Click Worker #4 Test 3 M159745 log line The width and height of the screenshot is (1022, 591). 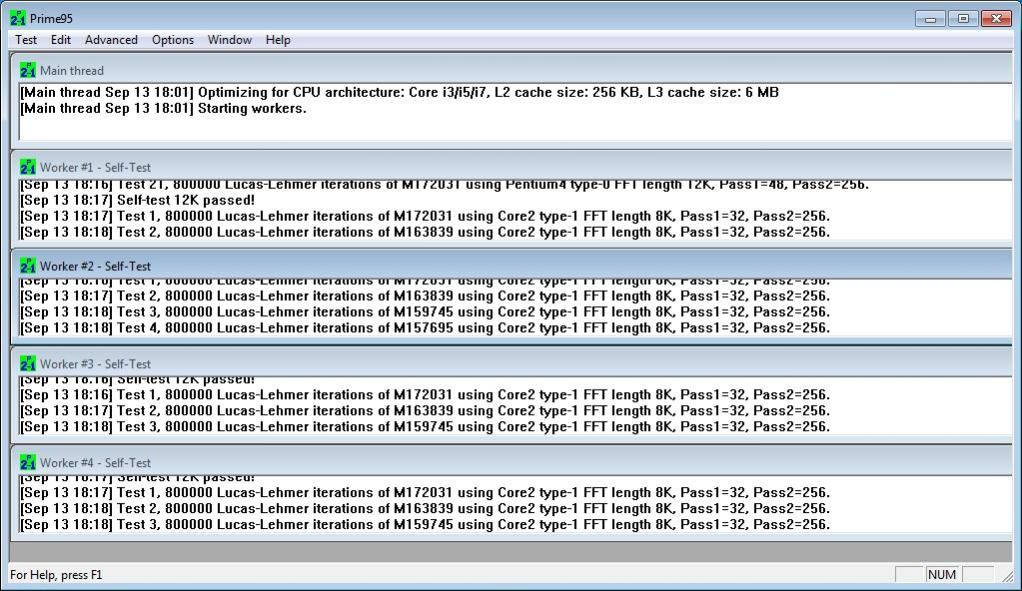(x=425, y=525)
